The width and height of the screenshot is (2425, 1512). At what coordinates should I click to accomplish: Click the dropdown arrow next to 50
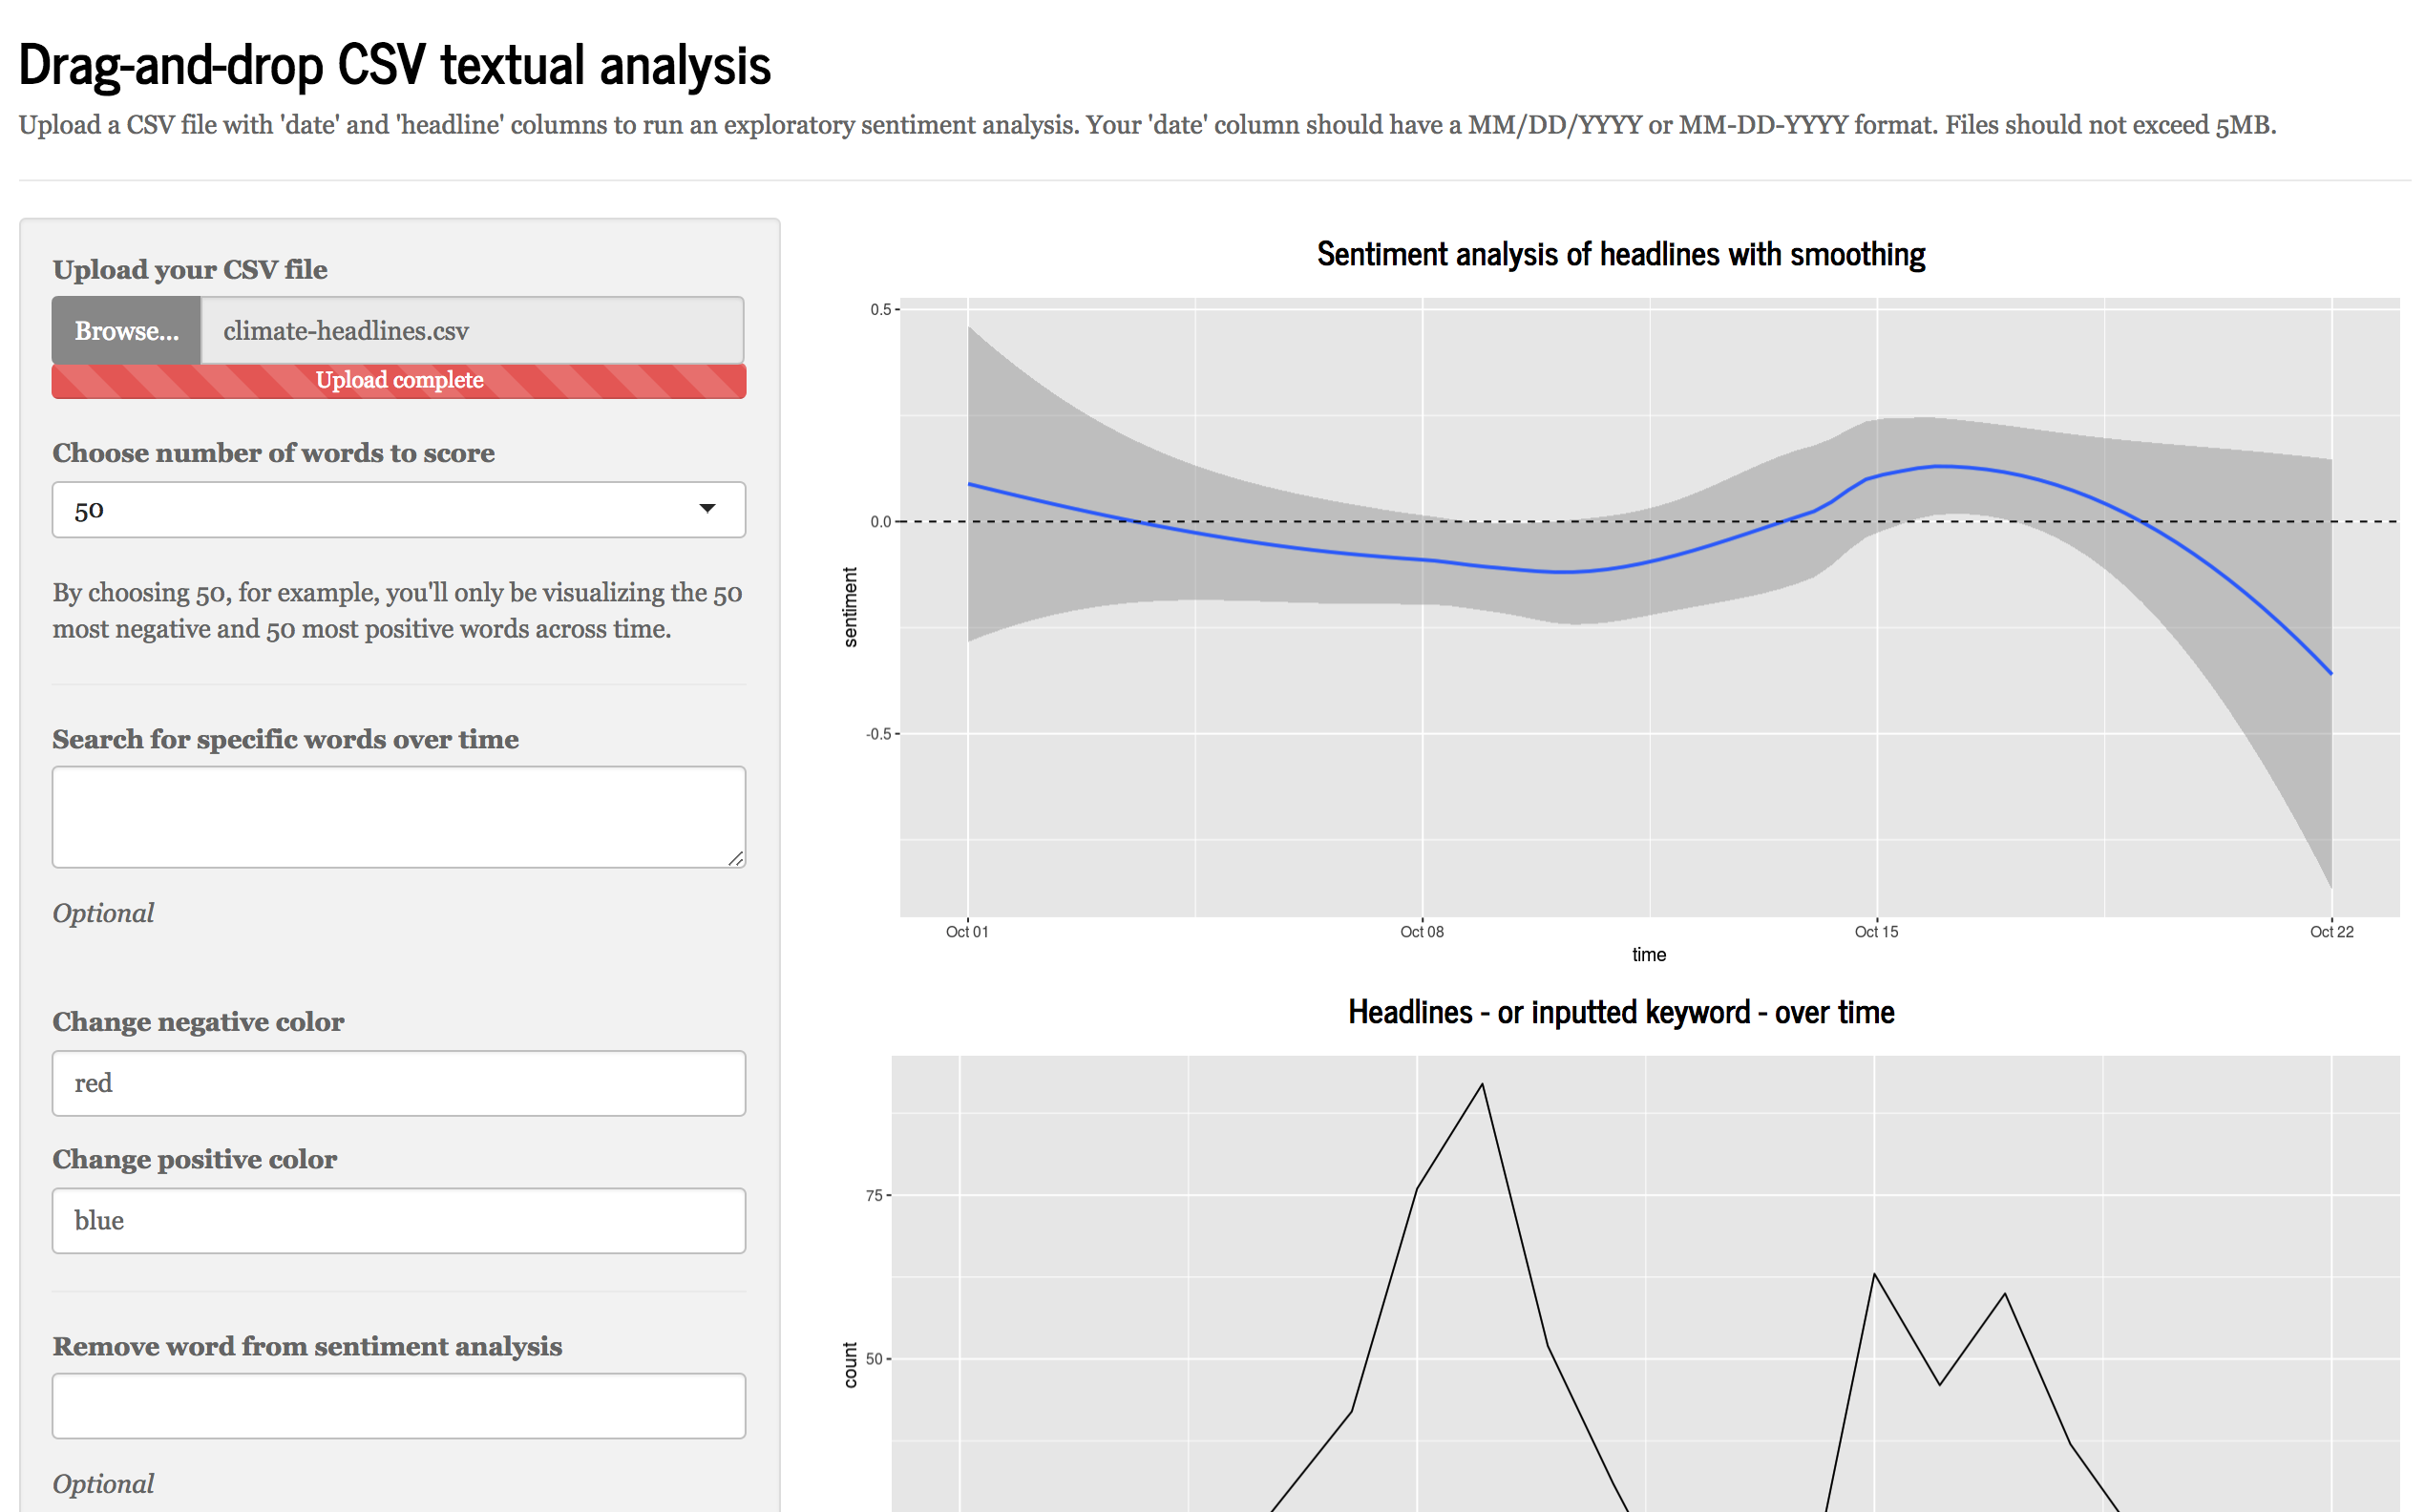[x=707, y=509]
